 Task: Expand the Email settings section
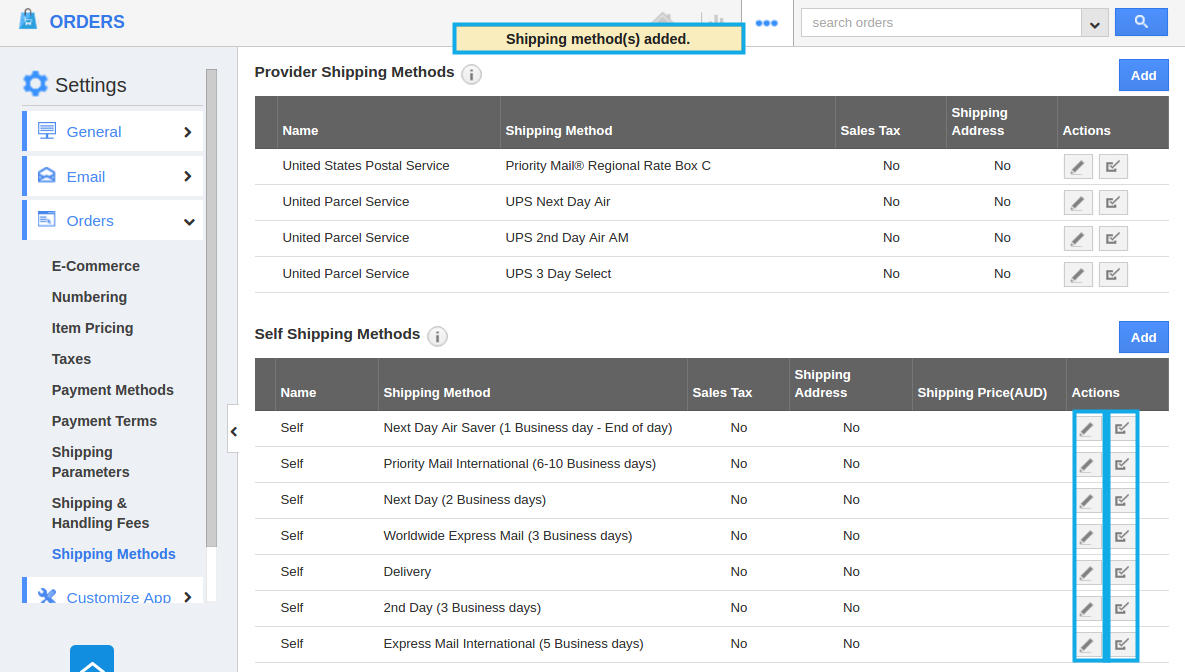113,176
